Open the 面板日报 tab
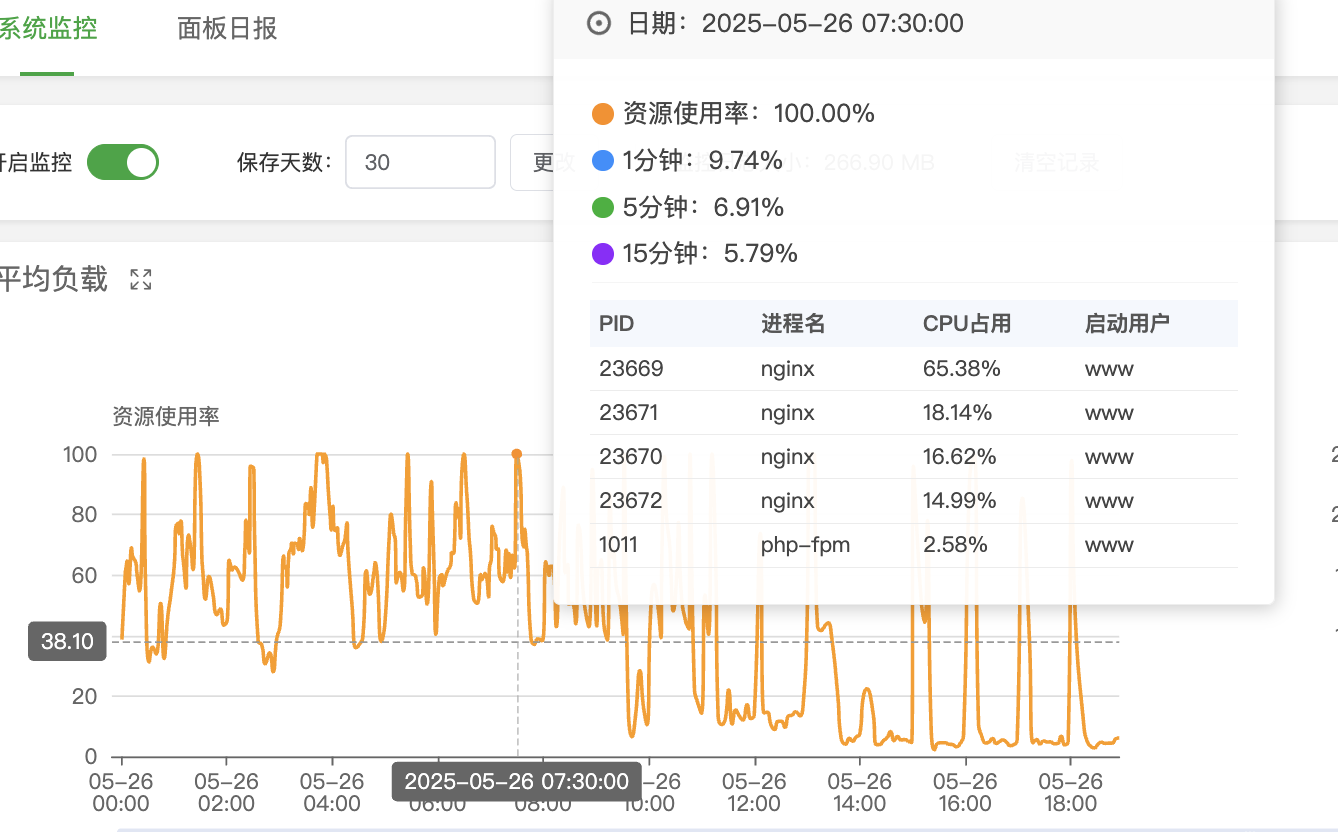This screenshot has height=832, width=1338. pos(227,28)
